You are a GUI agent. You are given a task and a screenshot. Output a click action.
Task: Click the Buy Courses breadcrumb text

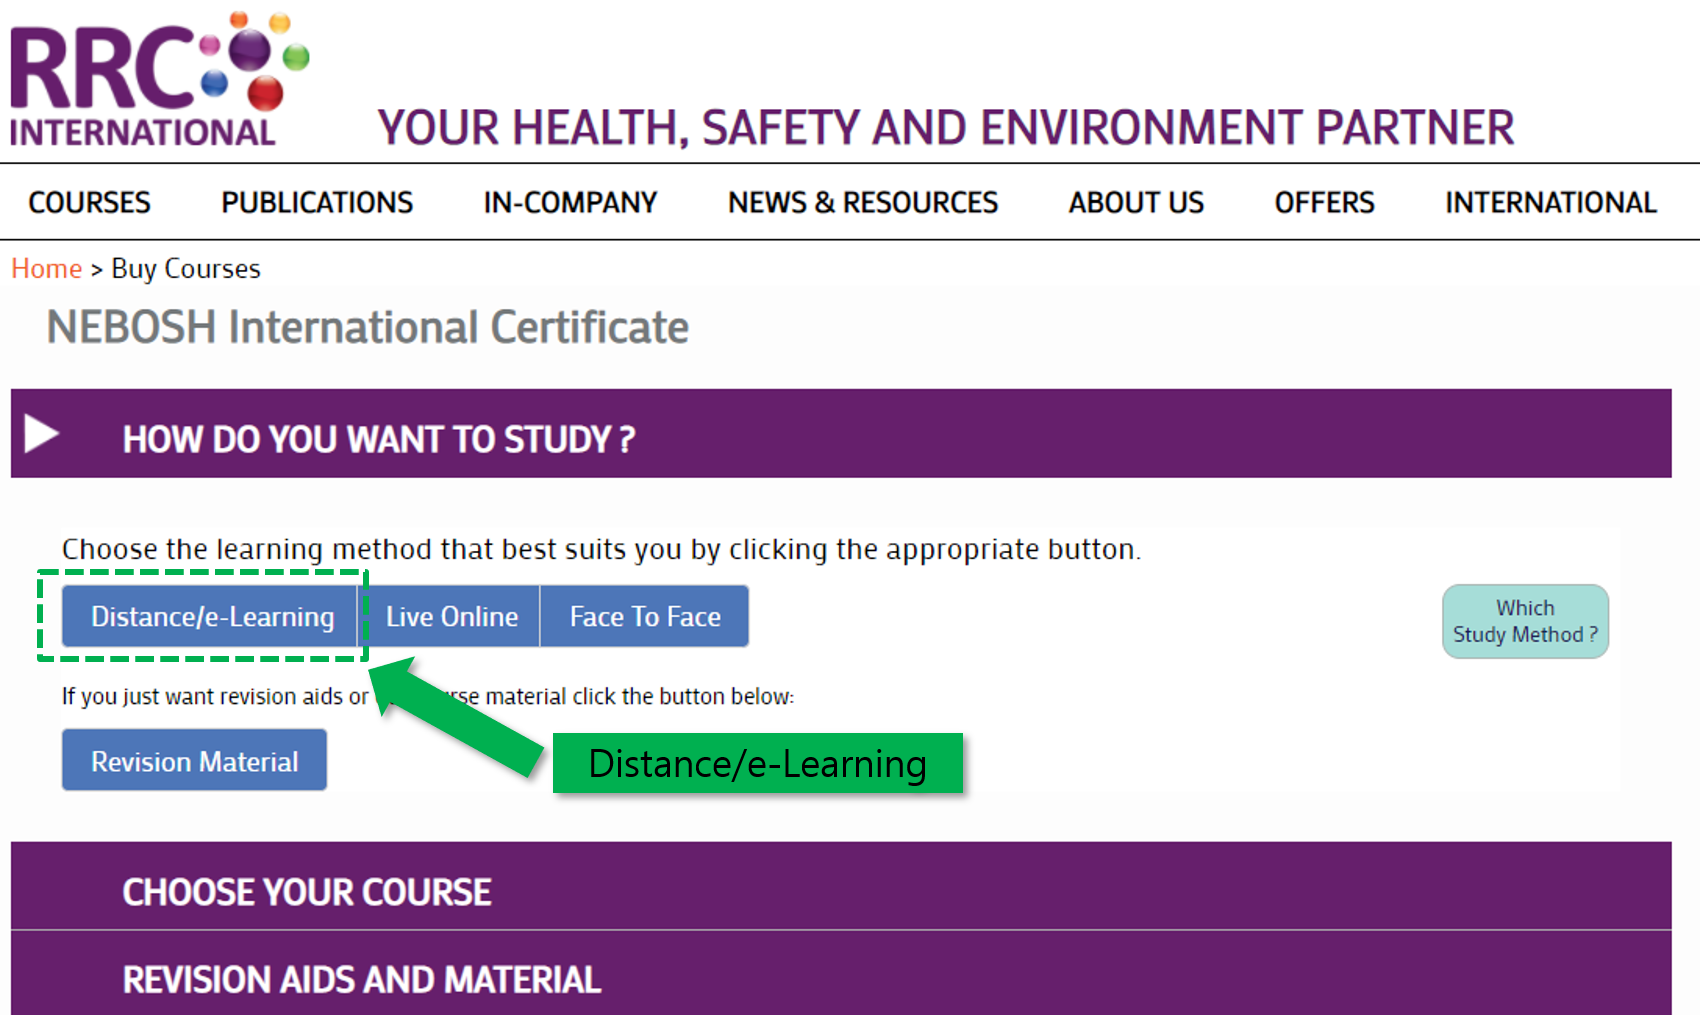[x=186, y=269]
